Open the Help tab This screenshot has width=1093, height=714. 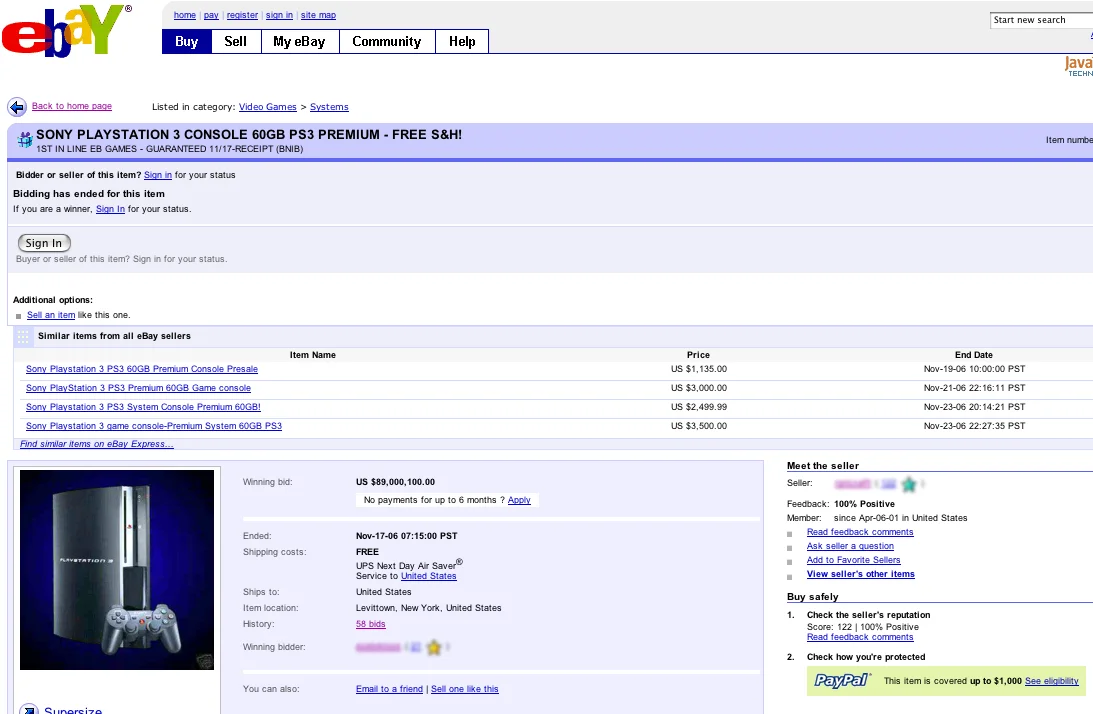pos(462,42)
